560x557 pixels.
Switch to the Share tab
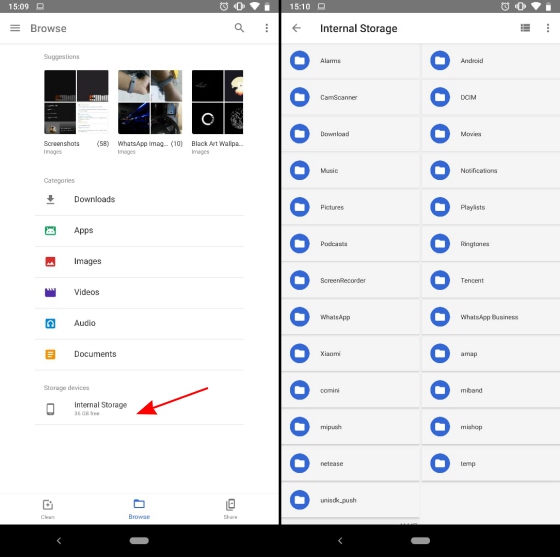230,509
